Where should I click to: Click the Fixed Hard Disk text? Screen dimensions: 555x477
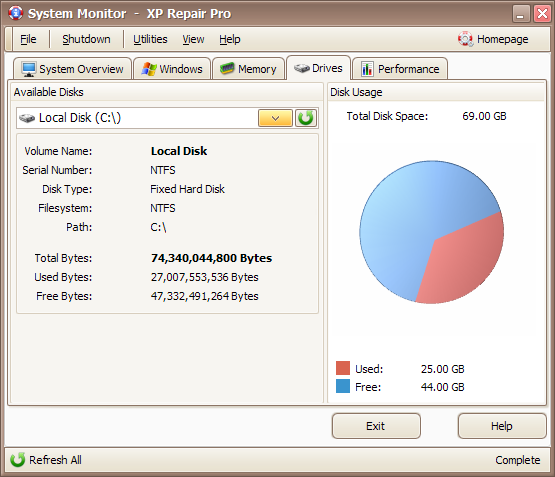pos(187,189)
